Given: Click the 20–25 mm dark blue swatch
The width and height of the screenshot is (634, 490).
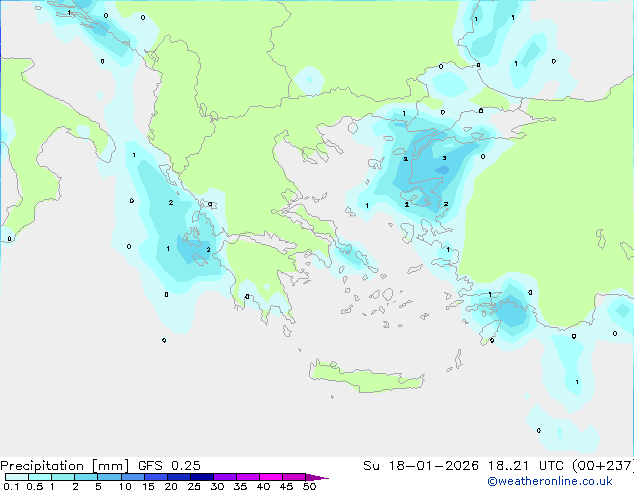Looking at the screenshot, I should pyautogui.click(x=178, y=477).
